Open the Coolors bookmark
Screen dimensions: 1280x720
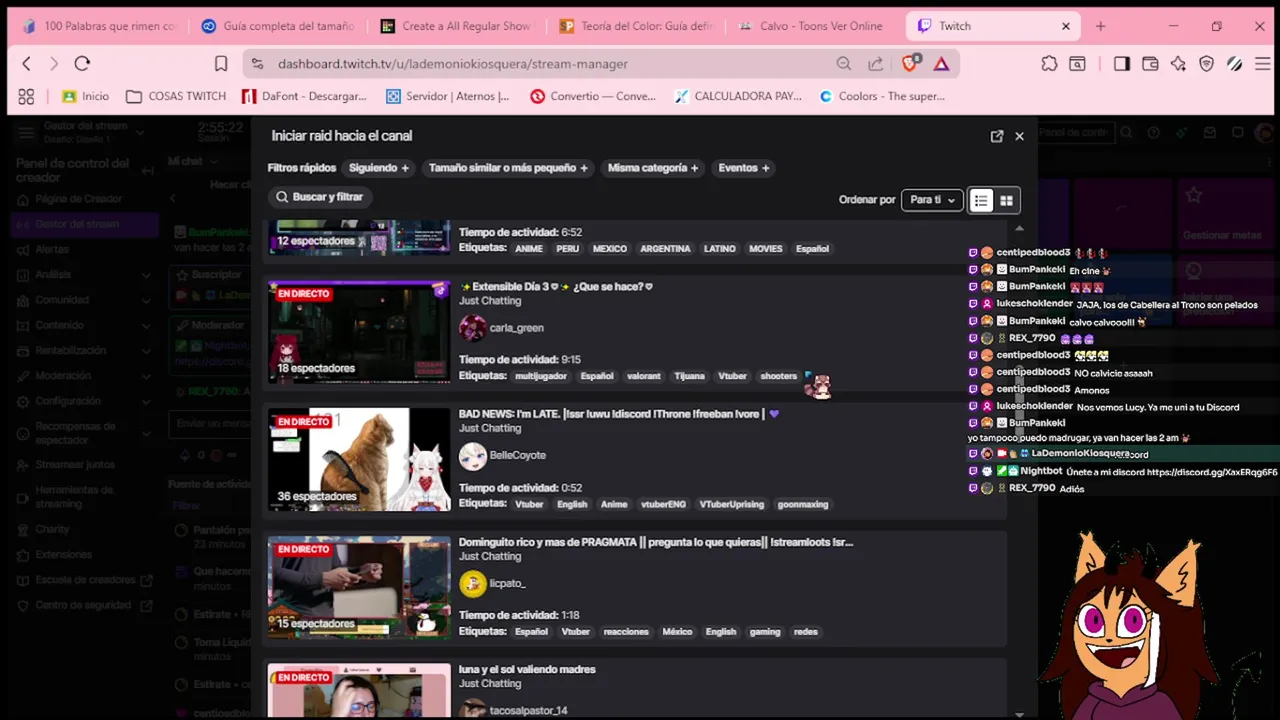pyautogui.click(x=881, y=96)
